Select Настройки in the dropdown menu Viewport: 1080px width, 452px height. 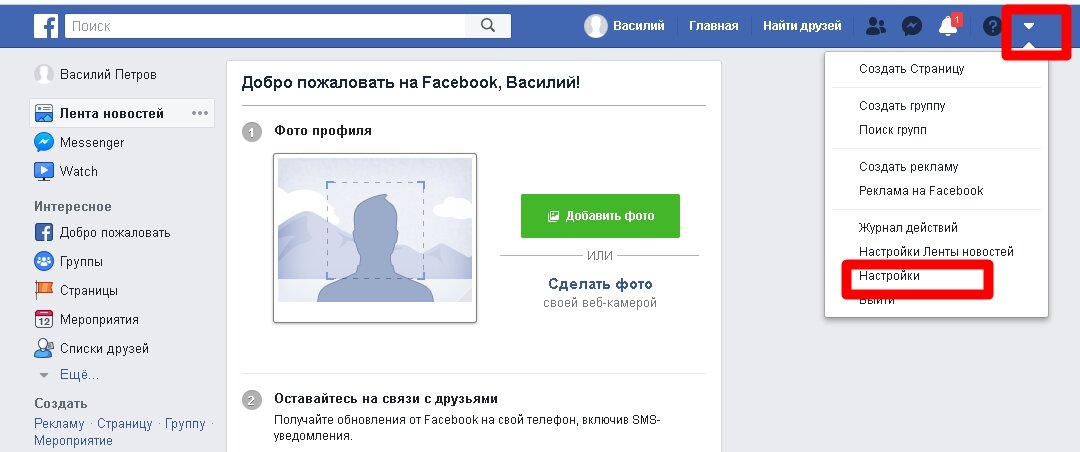coord(889,276)
